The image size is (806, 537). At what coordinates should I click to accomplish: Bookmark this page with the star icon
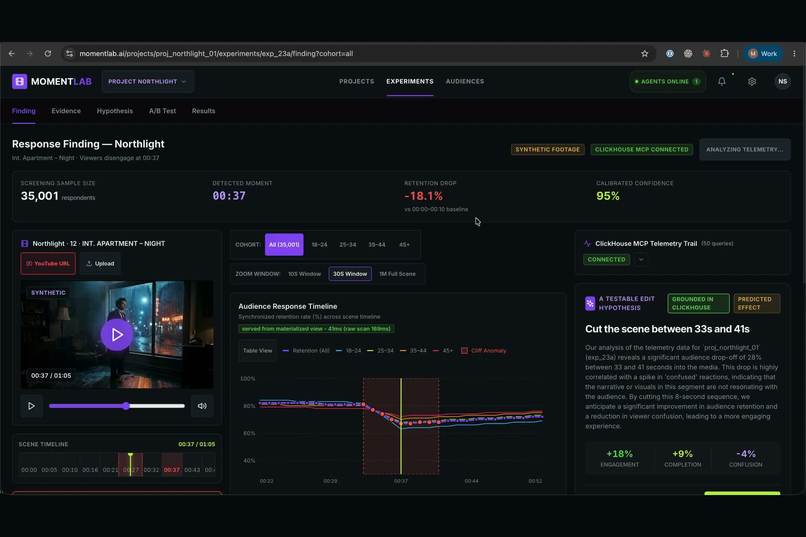pos(644,53)
